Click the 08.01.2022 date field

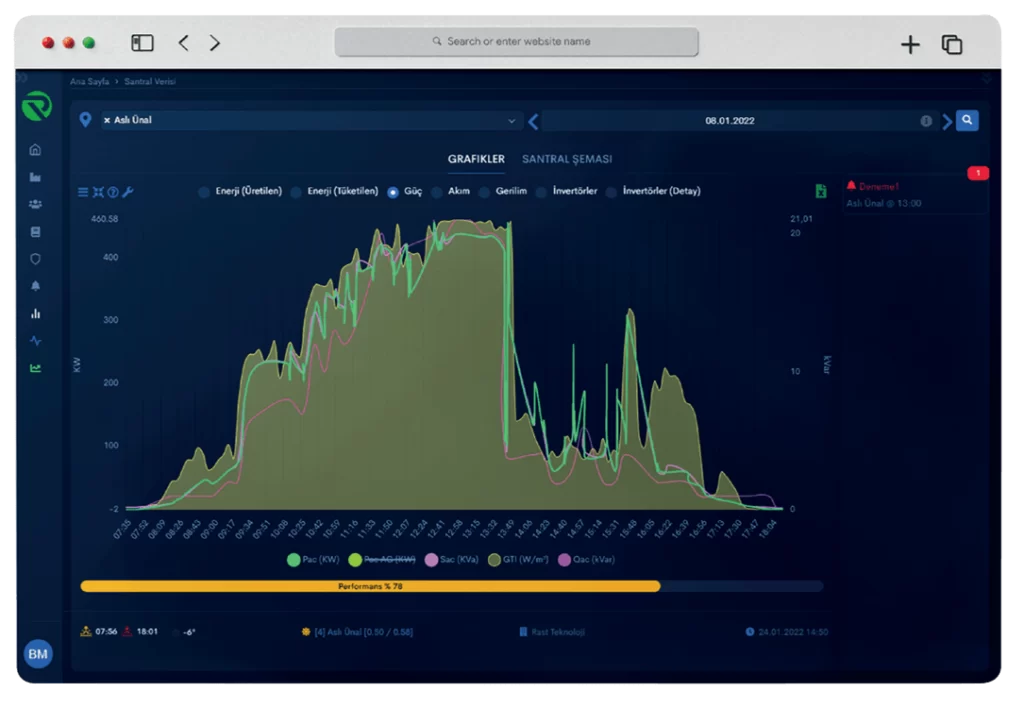point(729,121)
